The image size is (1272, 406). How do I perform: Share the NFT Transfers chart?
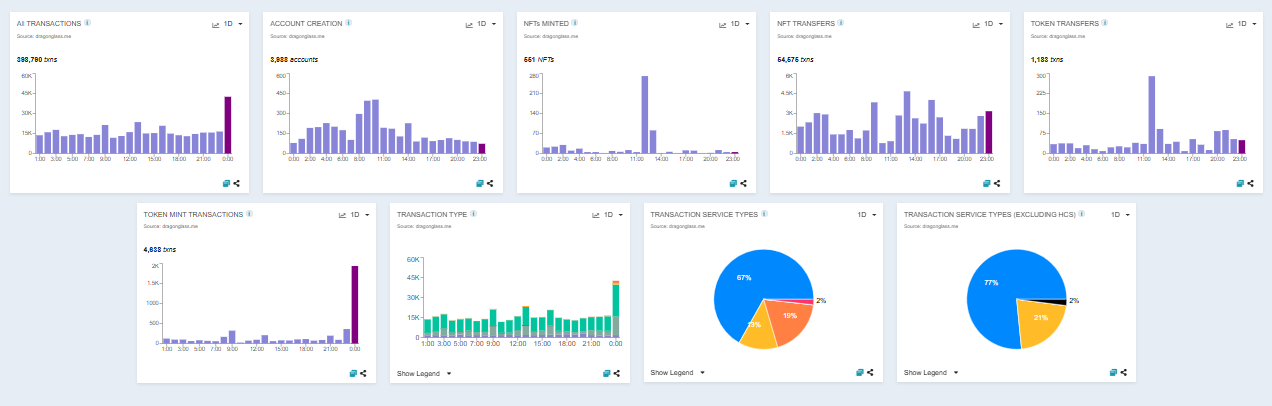(x=997, y=183)
